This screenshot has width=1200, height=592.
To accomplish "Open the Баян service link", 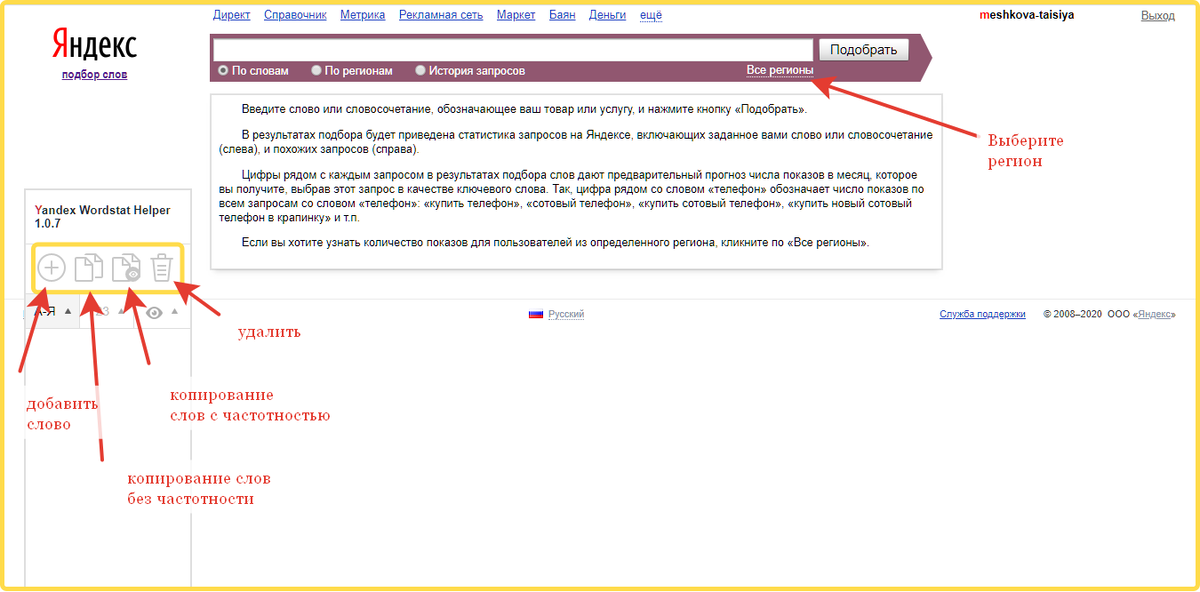I will pos(562,15).
